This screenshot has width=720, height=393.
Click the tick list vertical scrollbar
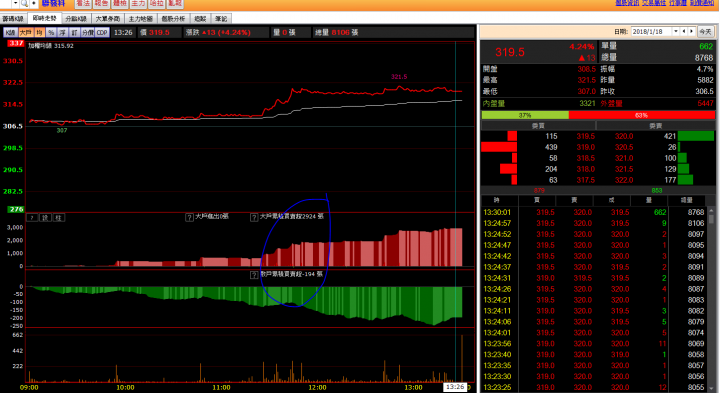[x=711, y=298]
